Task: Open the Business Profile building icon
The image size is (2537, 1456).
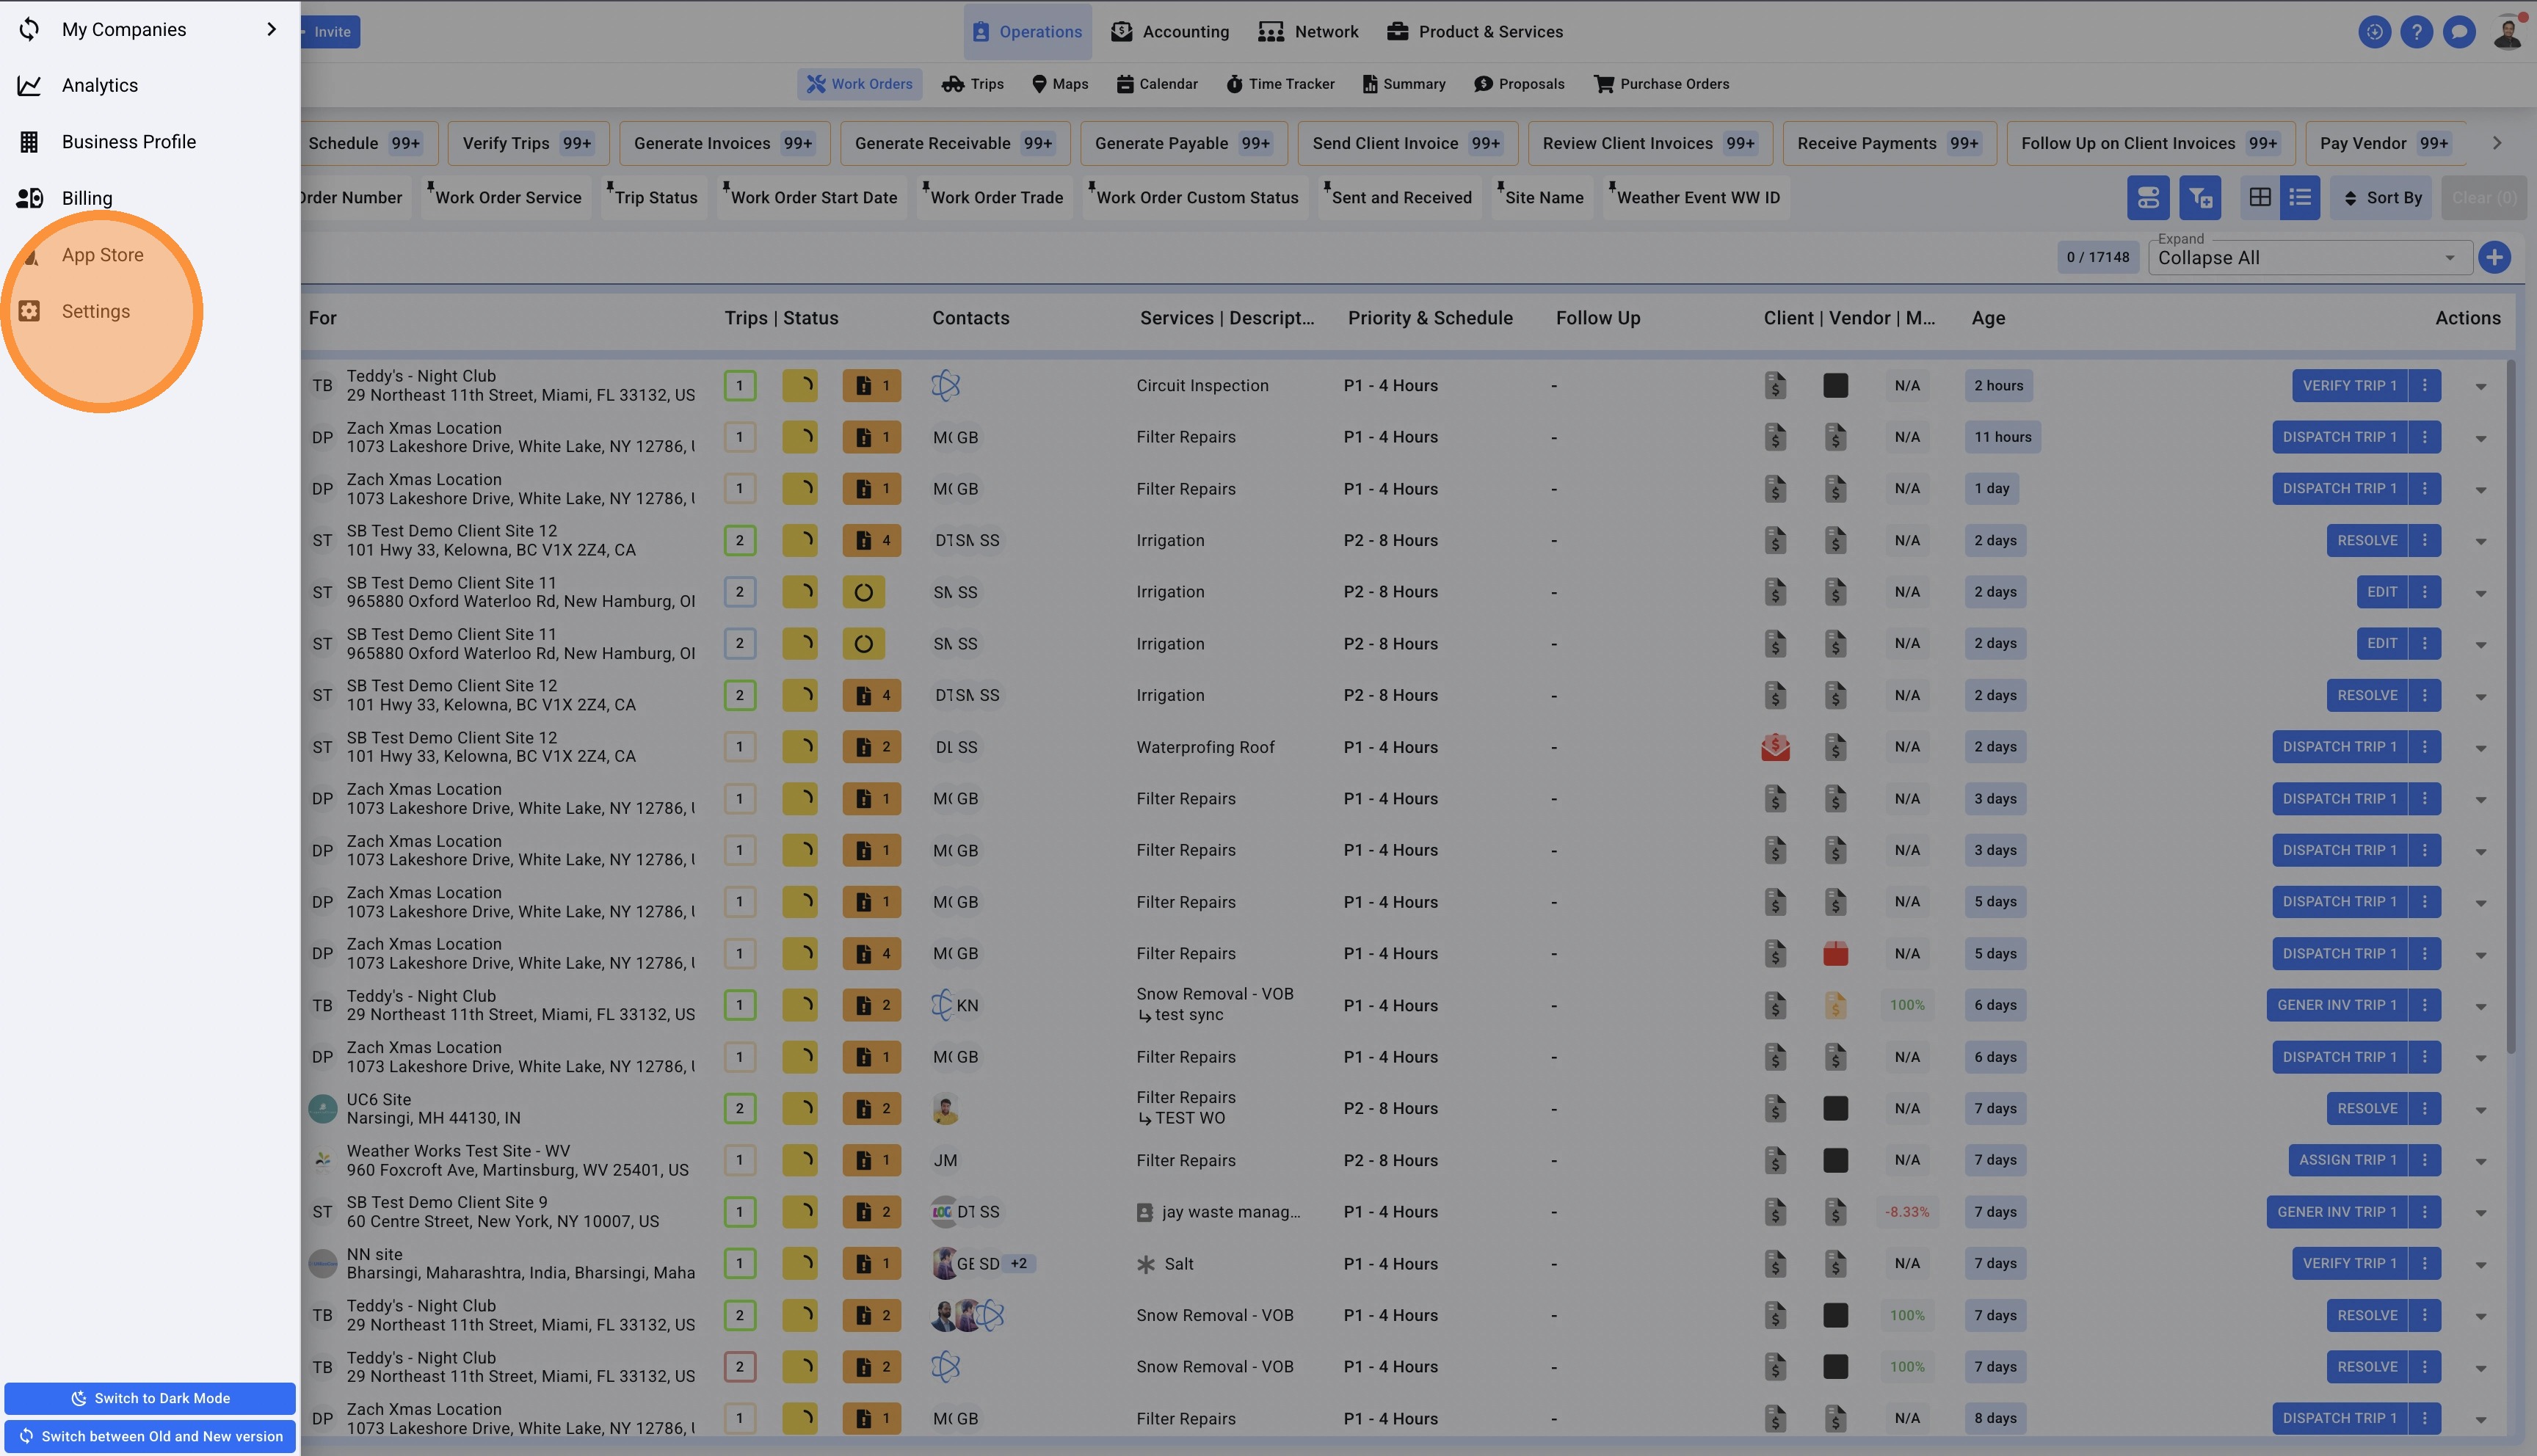Action: tap(29, 142)
